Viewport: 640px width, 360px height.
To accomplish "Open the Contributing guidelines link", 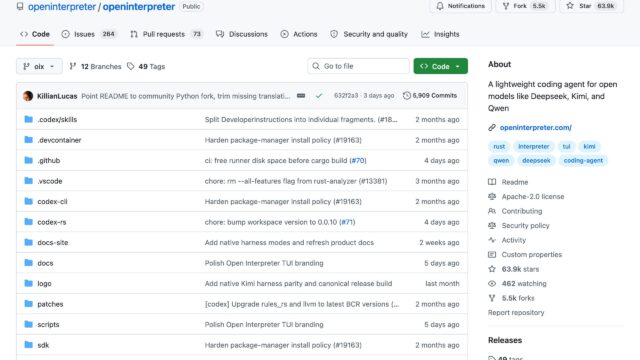I will tap(516, 211).
